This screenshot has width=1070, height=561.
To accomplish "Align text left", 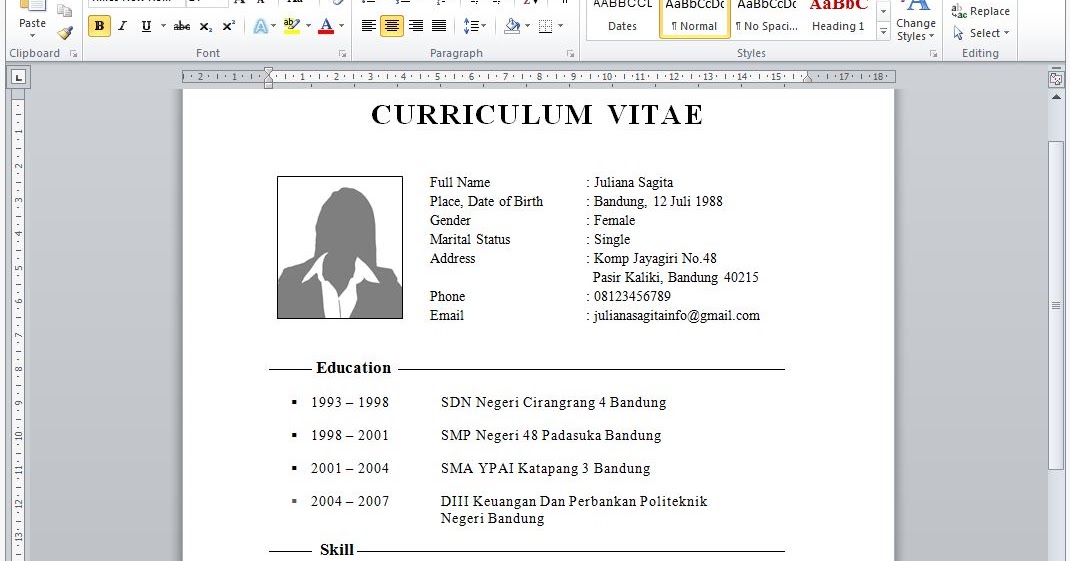I will coord(368,26).
